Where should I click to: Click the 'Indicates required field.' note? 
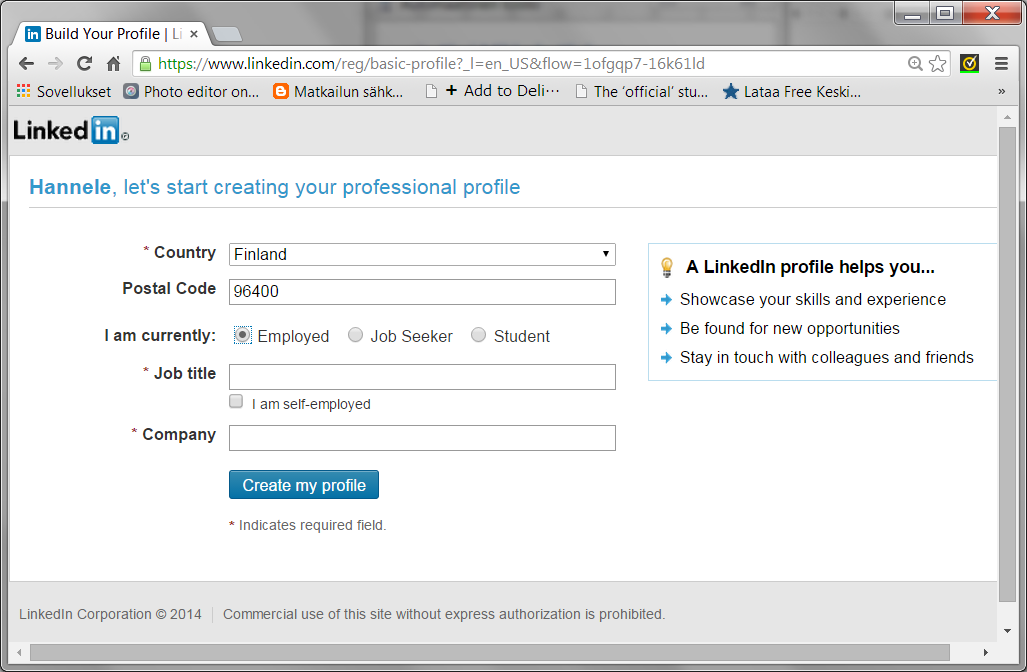[312, 525]
